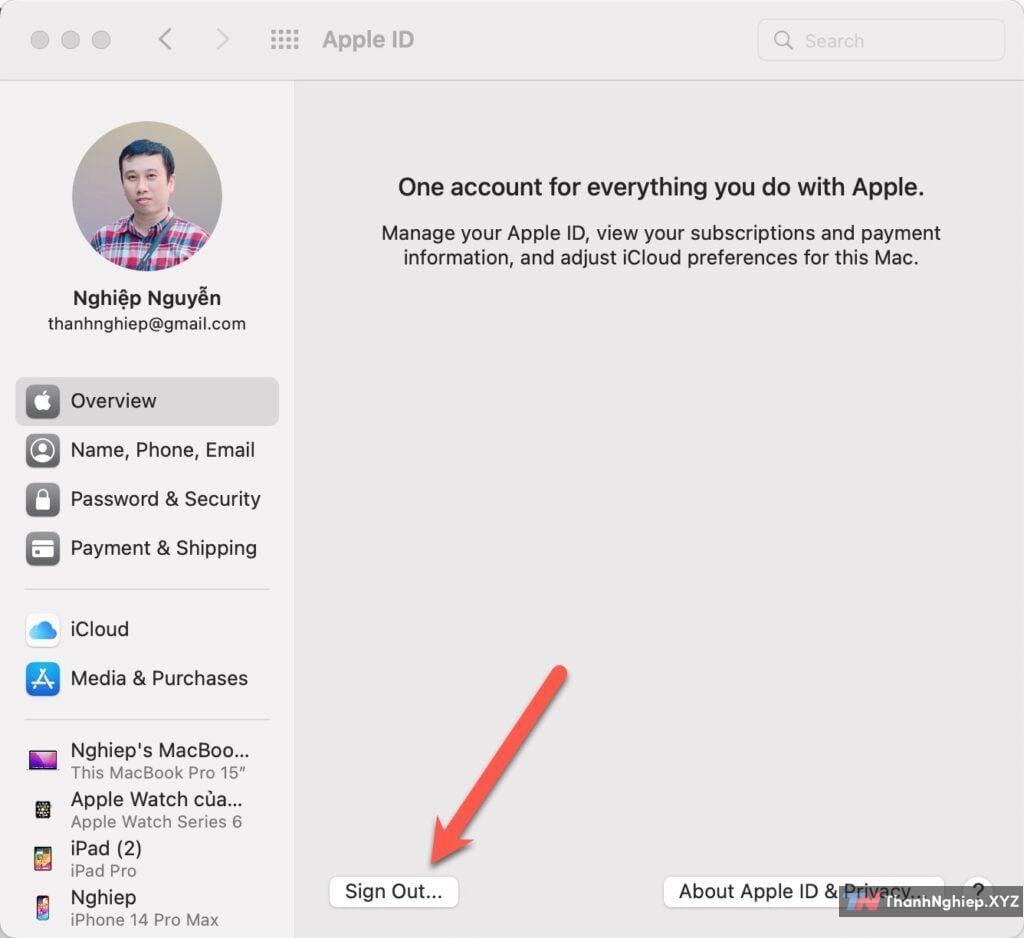
Task: Open Media & Purchases section
Action: pyautogui.click(x=147, y=679)
